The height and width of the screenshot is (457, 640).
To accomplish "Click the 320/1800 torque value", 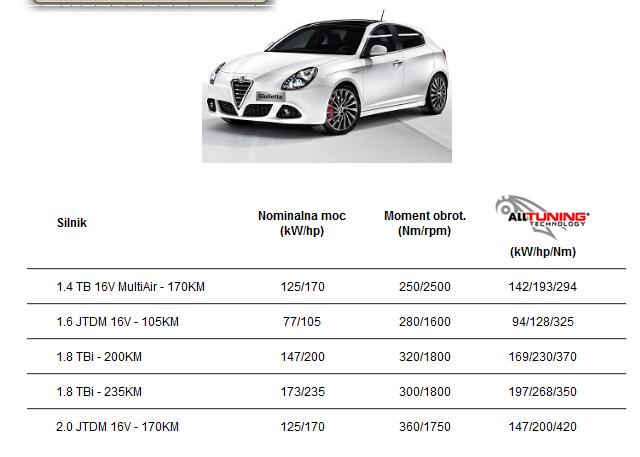I will pyautogui.click(x=425, y=357).
